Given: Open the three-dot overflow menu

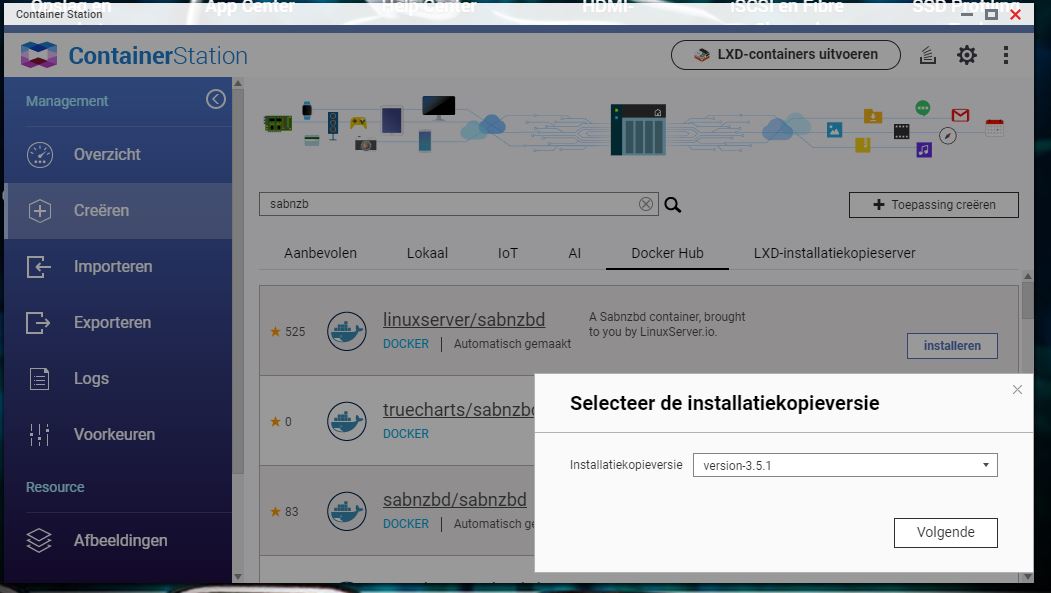Looking at the screenshot, I should (x=1006, y=55).
